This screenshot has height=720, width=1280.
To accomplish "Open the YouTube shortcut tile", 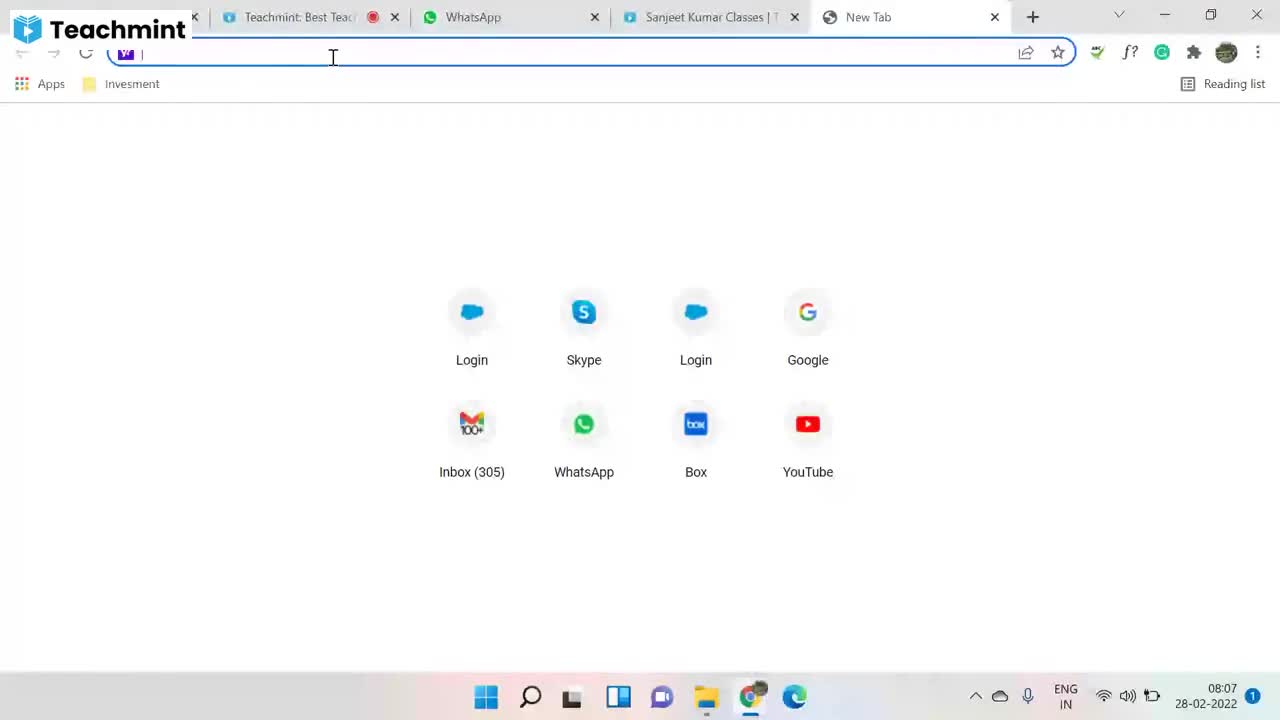I will click(808, 442).
